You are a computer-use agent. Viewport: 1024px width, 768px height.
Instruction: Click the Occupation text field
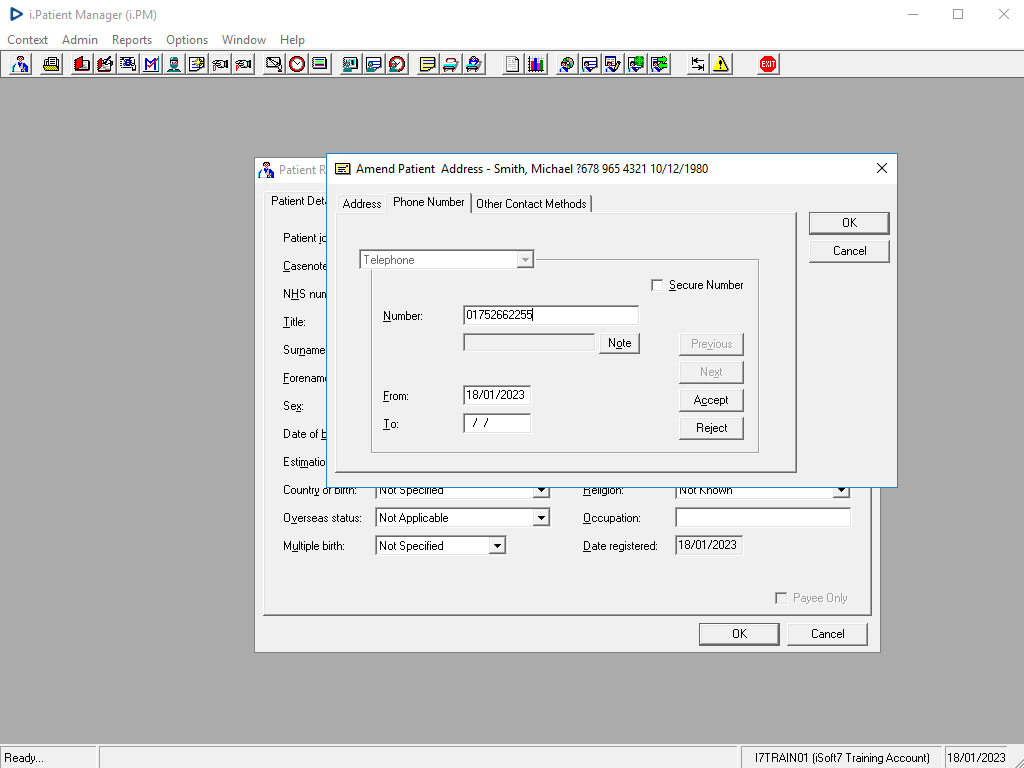click(763, 518)
